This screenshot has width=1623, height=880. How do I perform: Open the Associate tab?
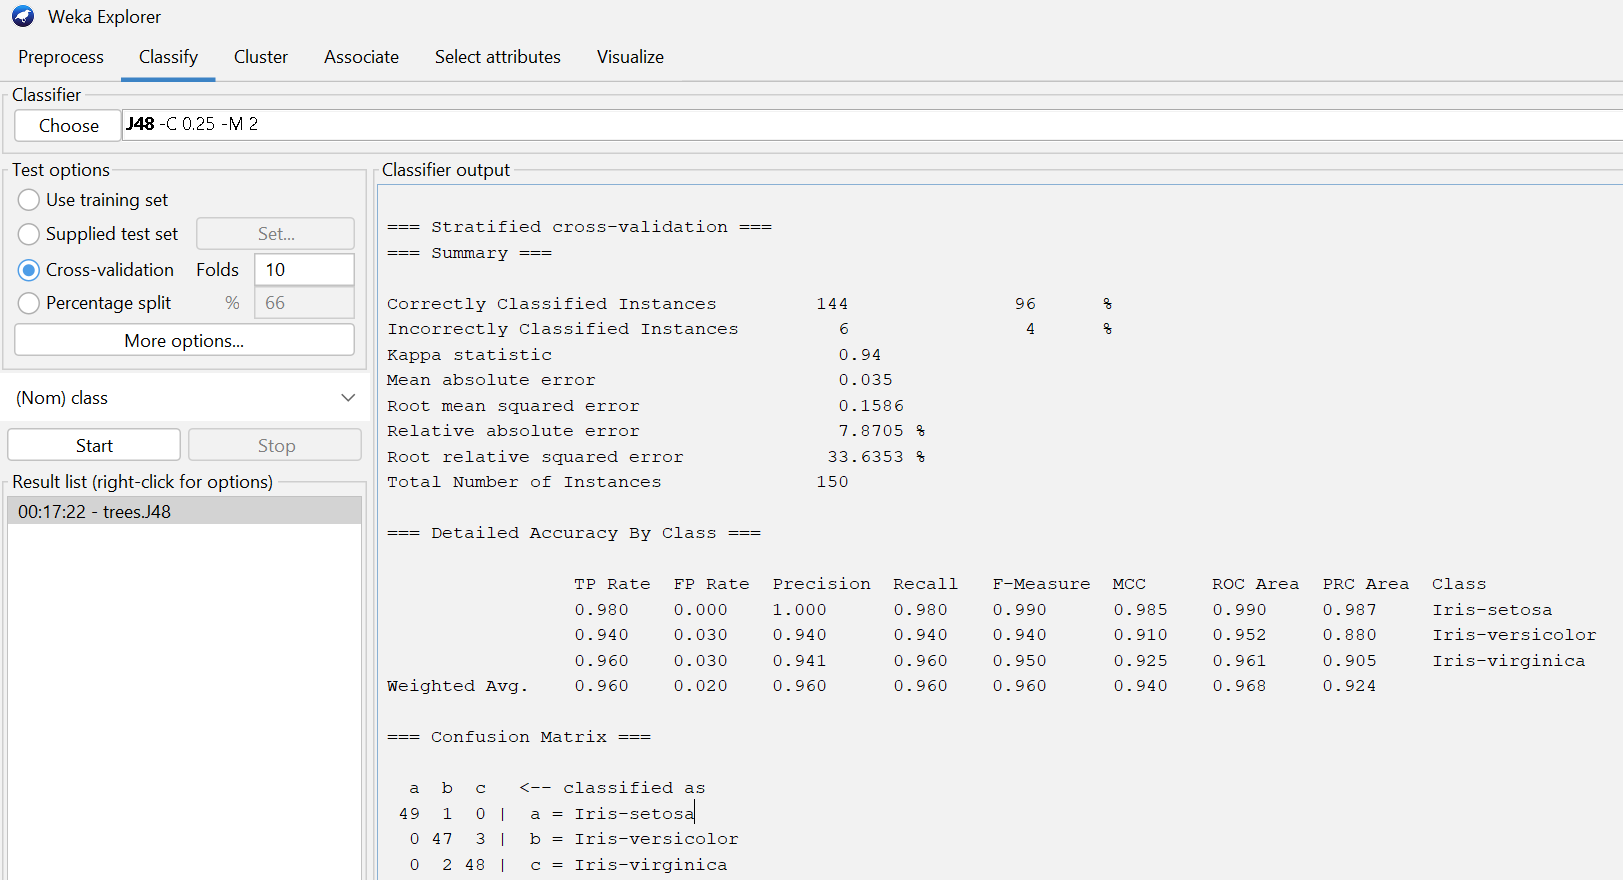coord(361,57)
